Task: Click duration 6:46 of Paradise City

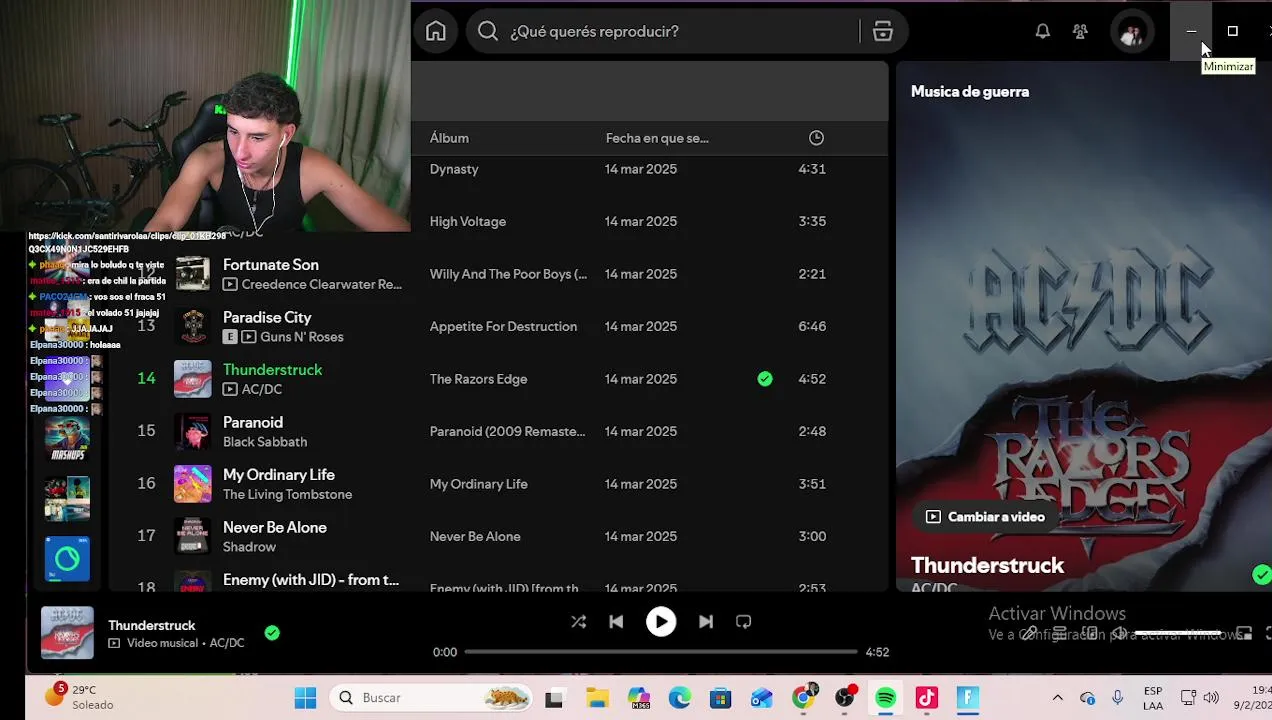Action: [812, 326]
